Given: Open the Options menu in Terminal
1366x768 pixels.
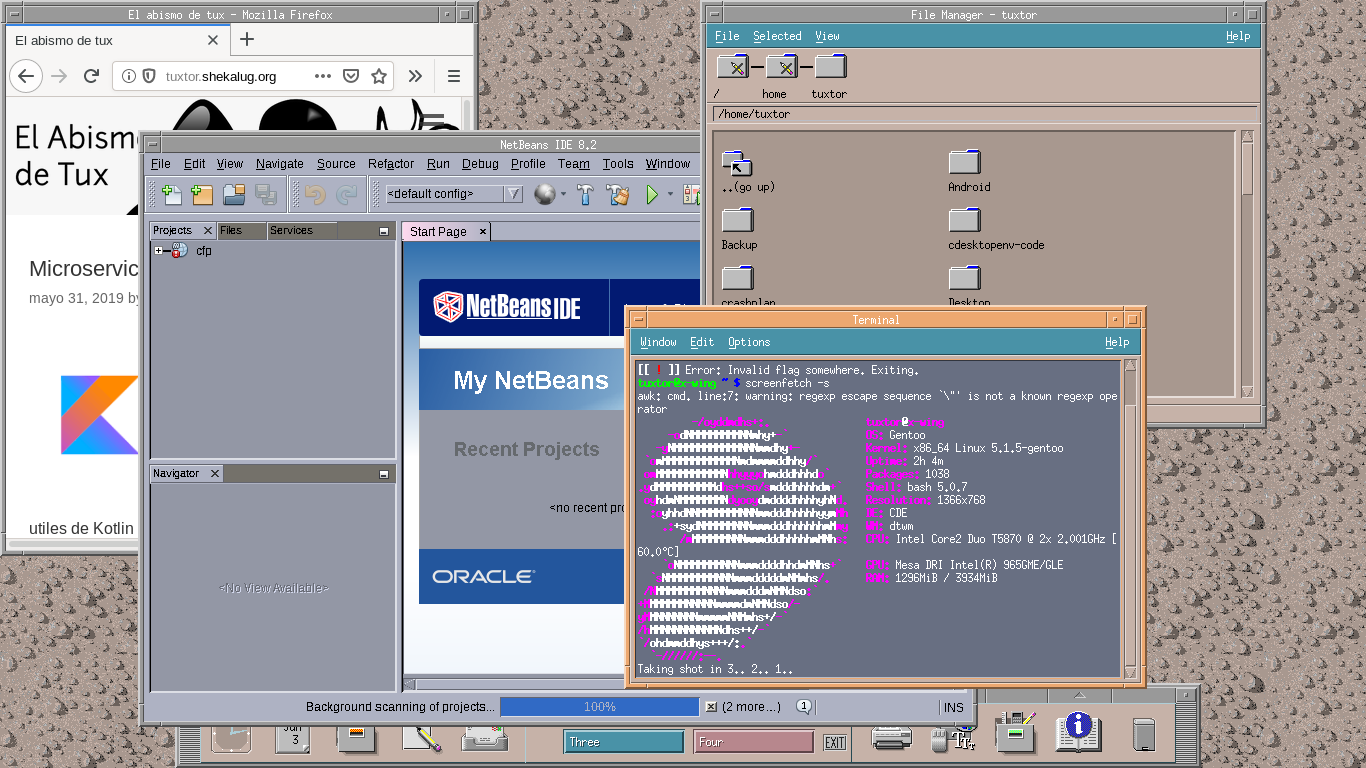Looking at the screenshot, I should click(x=749, y=342).
